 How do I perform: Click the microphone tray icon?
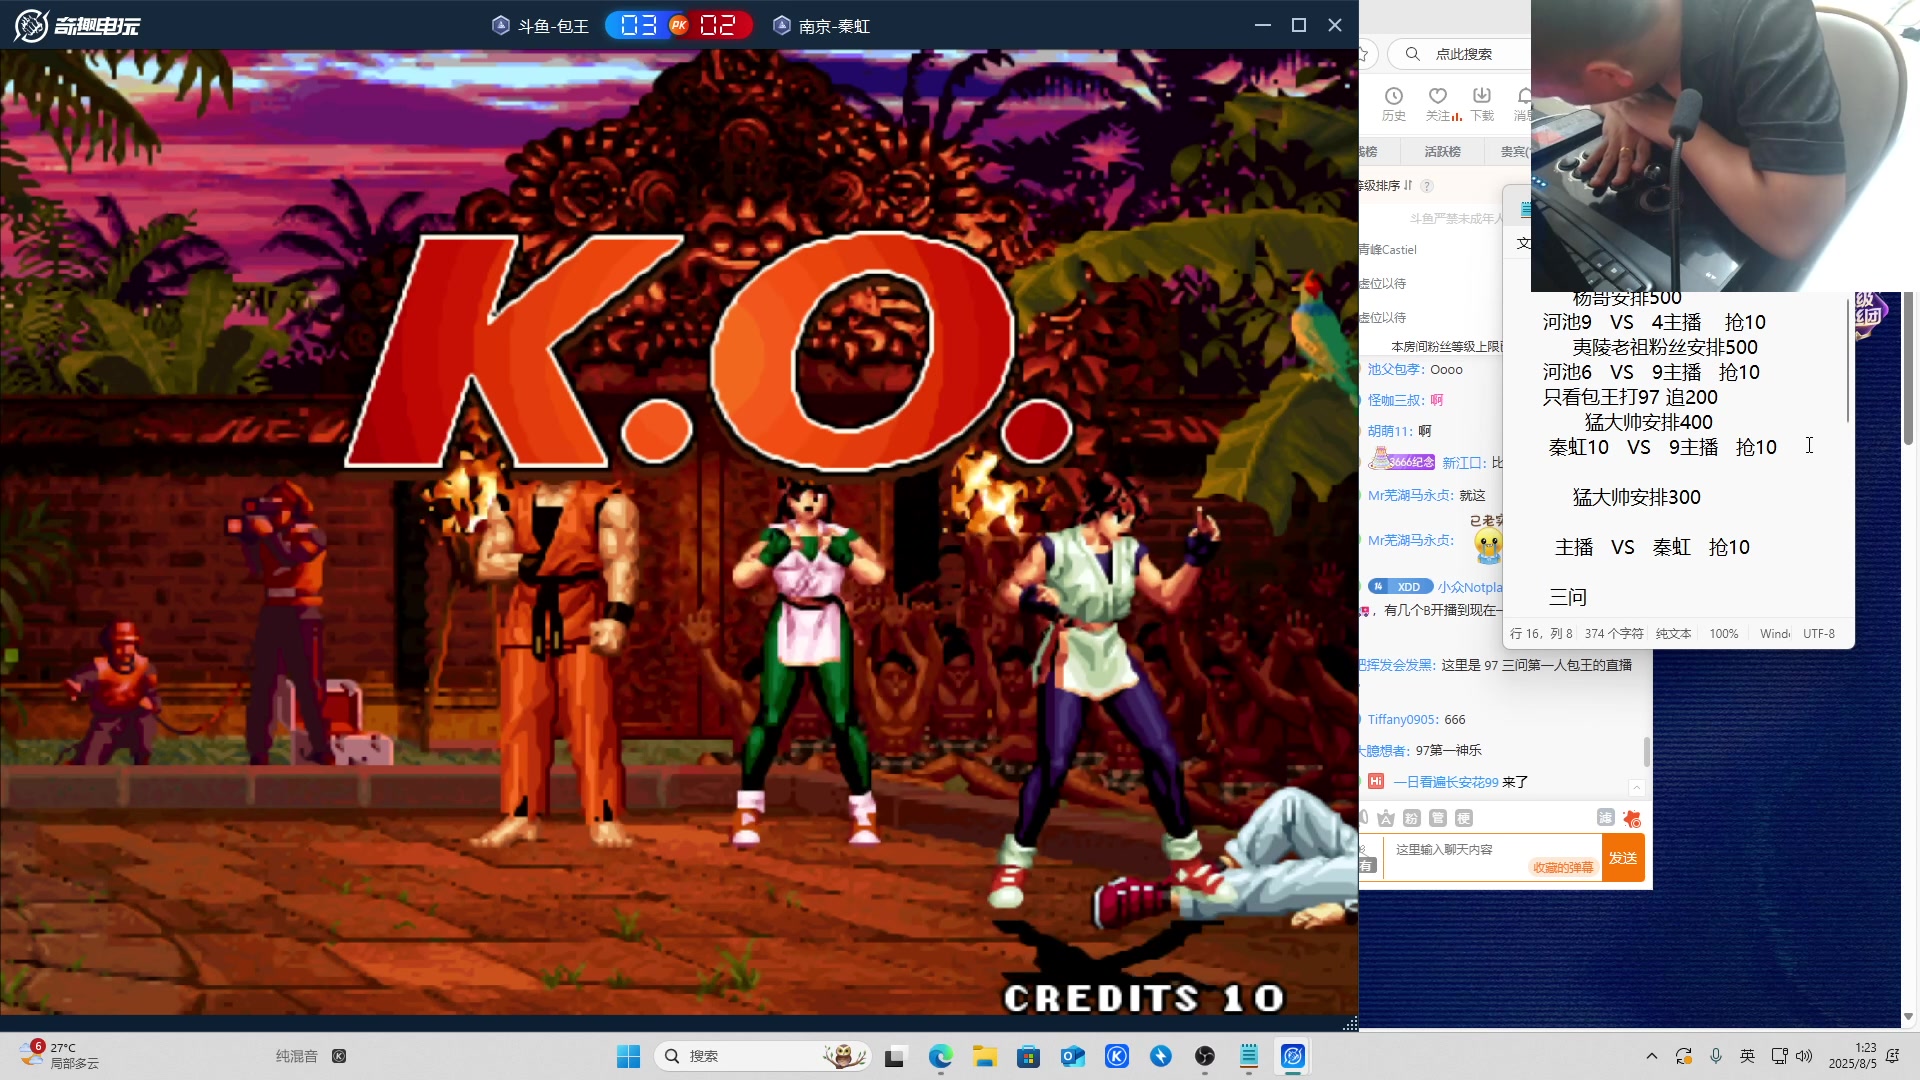click(x=1716, y=1056)
